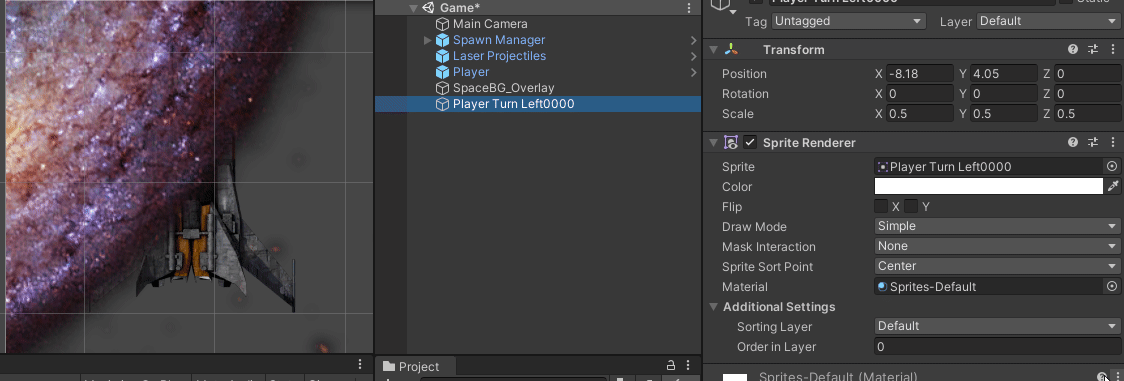Collapse the Additional Settings foldout
Screen dimensions: 1124x381
pyautogui.click(x=713, y=307)
